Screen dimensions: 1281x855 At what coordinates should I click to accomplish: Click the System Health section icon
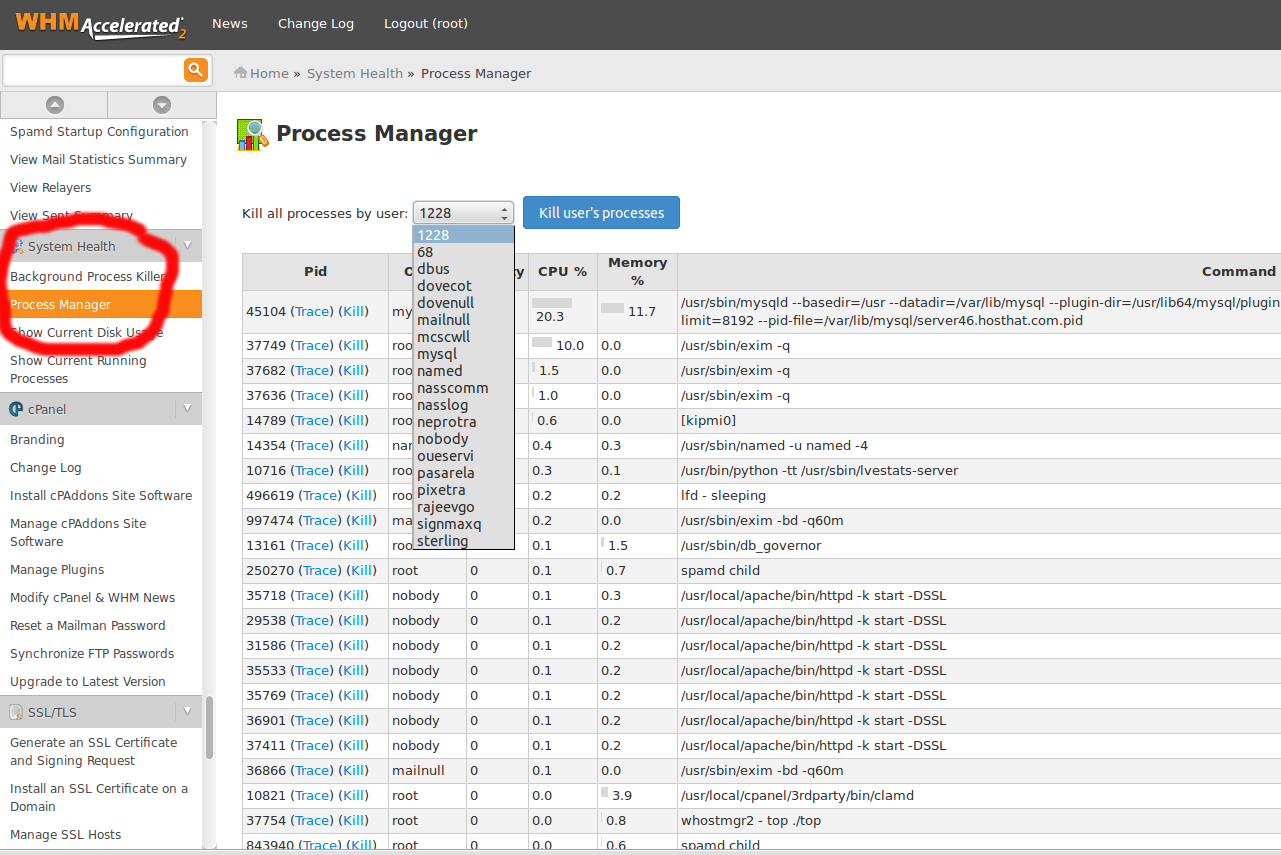16,245
